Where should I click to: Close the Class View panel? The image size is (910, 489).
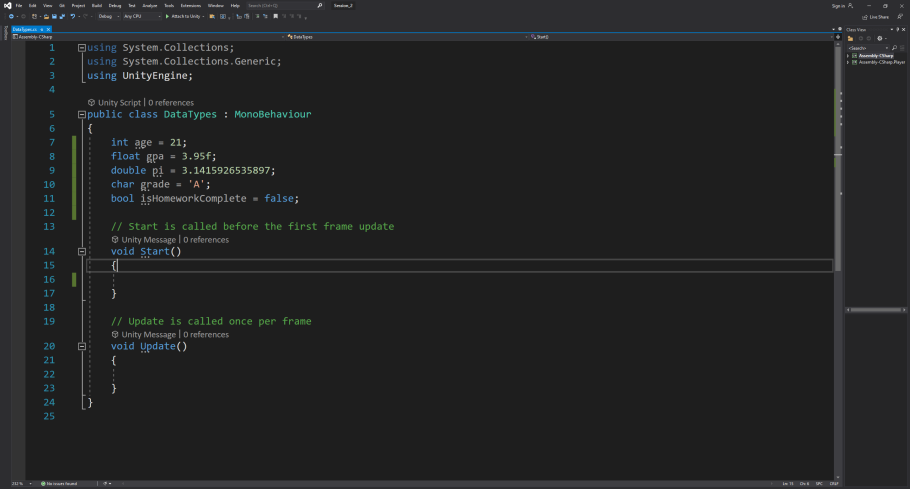904,30
